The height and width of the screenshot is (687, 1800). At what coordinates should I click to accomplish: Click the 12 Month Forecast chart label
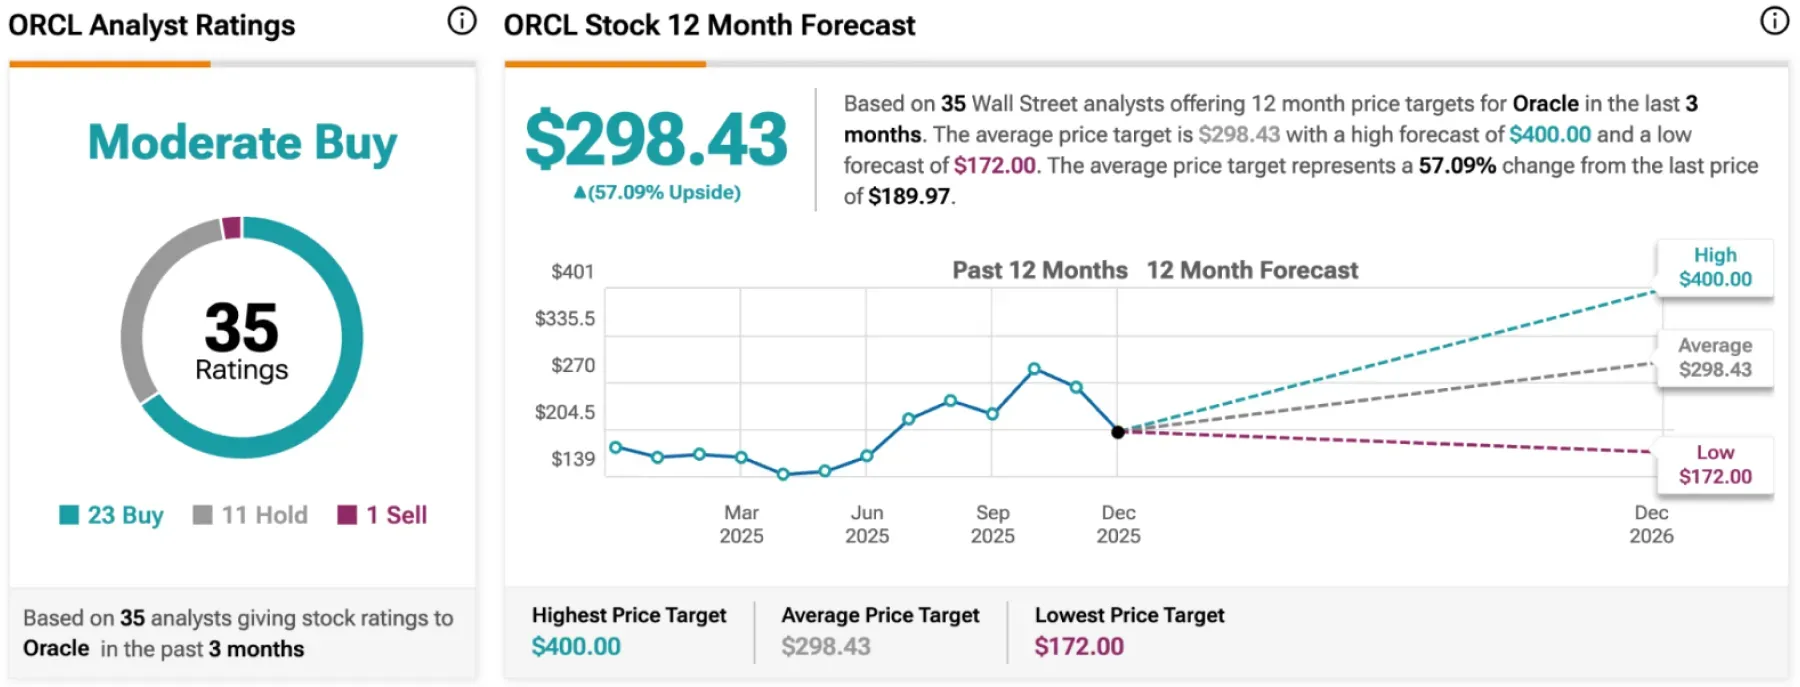point(1252,270)
